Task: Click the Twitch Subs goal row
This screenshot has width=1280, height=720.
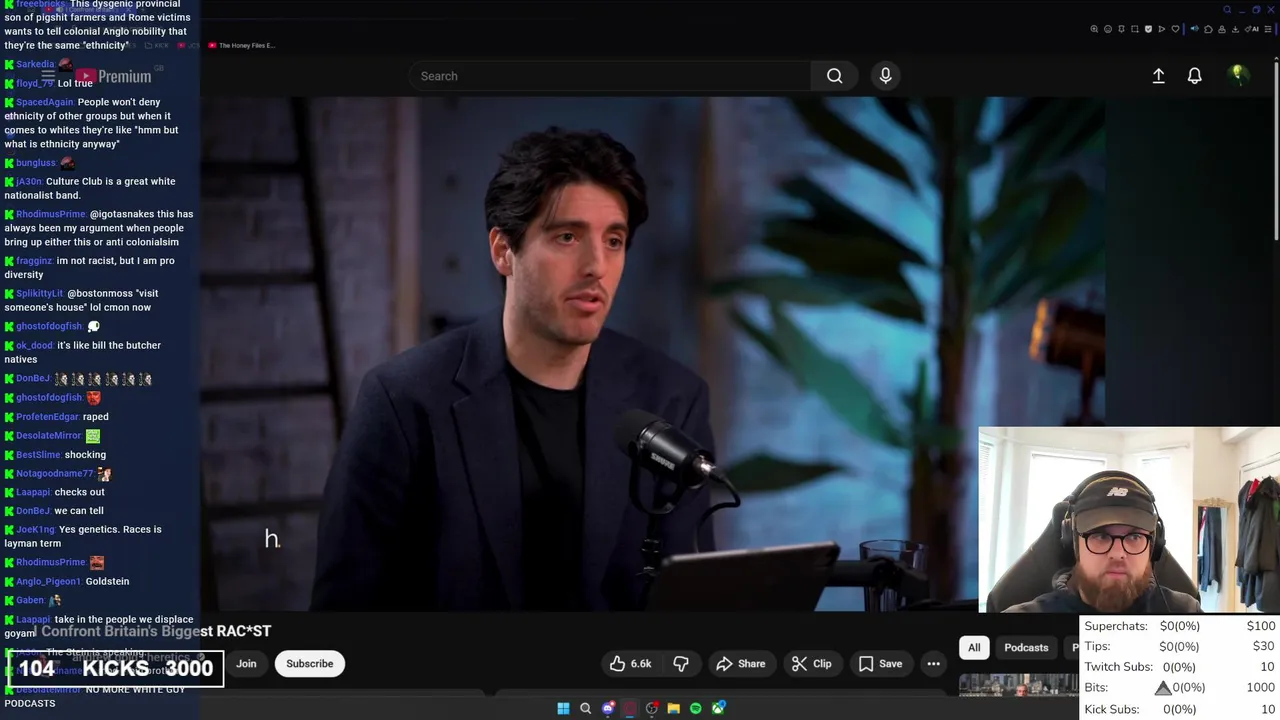Action: [x=1180, y=667]
